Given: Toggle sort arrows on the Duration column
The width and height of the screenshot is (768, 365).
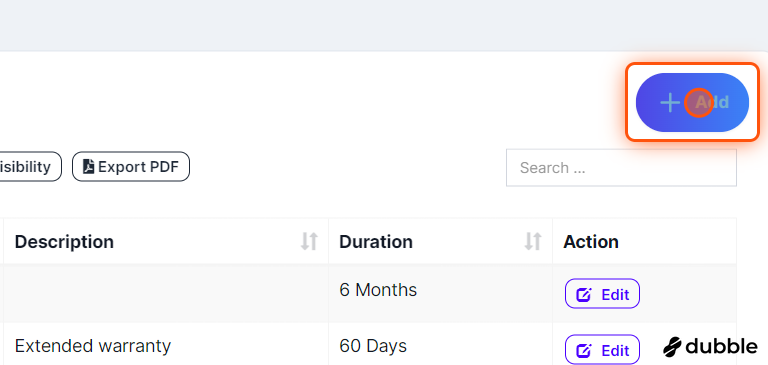Looking at the screenshot, I should pos(533,242).
